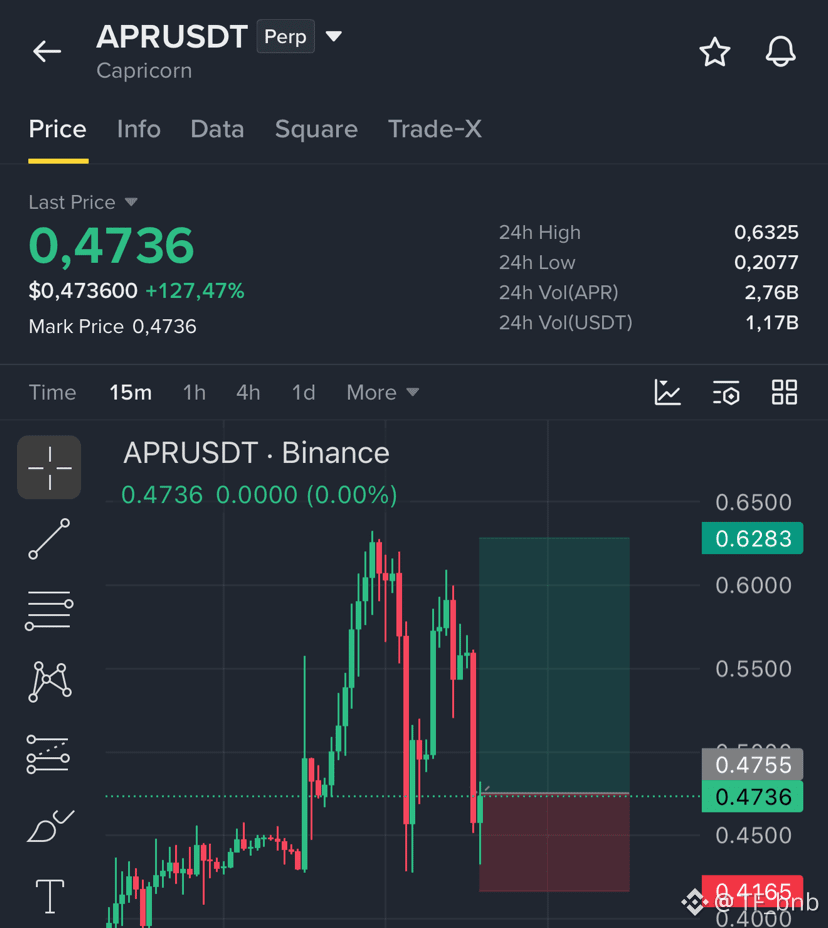Open the APRUSDT pair selector dropdown arrow
The width and height of the screenshot is (828, 928).
334,36
